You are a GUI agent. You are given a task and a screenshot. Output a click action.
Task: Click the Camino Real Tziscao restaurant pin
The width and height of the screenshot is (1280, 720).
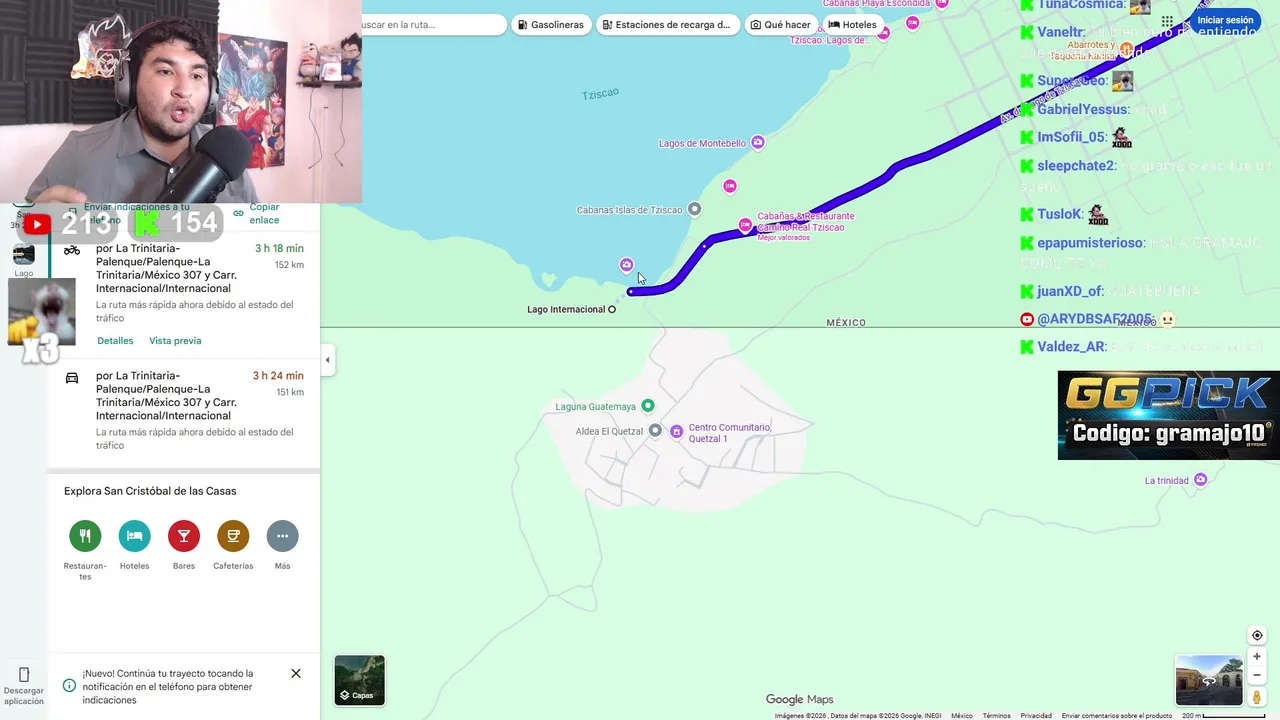745,225
